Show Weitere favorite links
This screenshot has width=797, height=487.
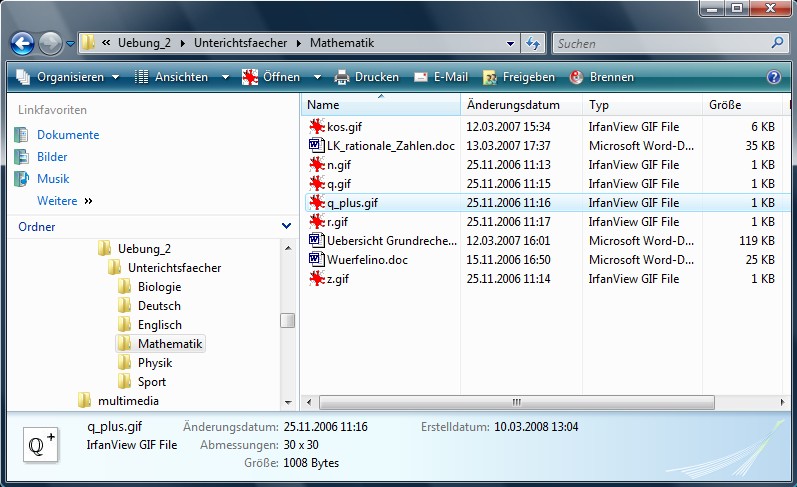pyautogui.click(x=65, y=201)
